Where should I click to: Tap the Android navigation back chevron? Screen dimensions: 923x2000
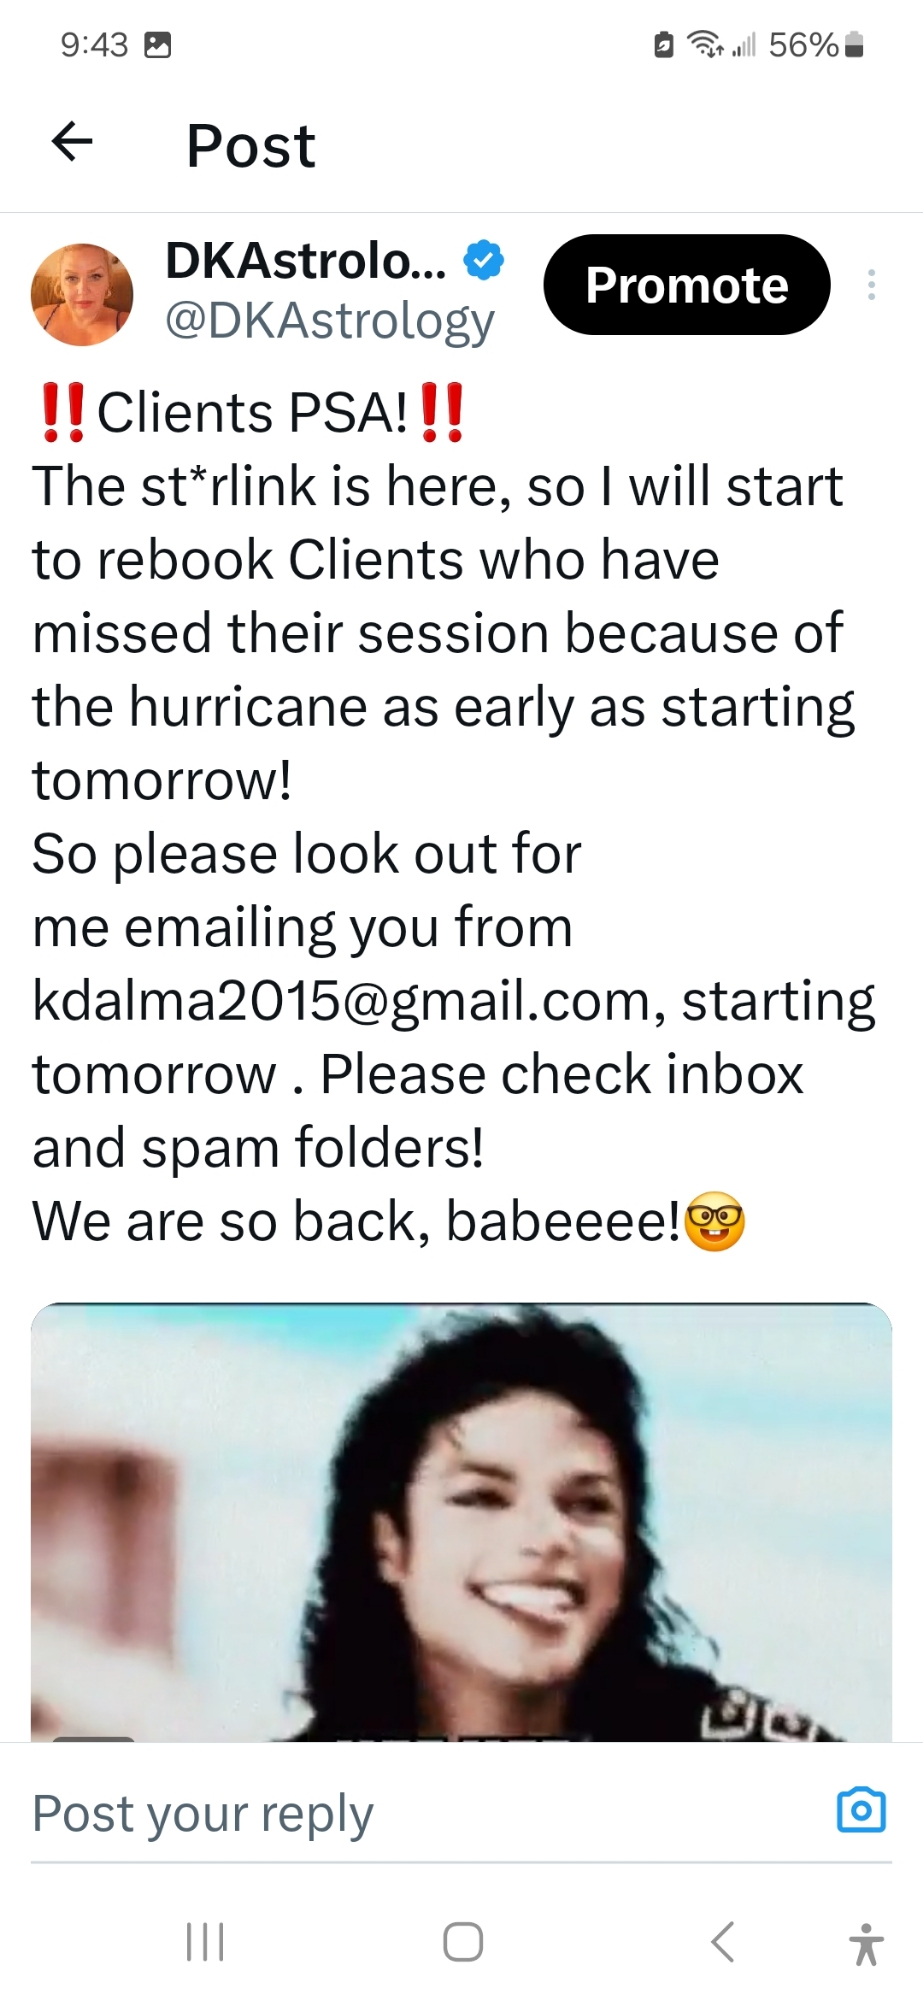722,1942
